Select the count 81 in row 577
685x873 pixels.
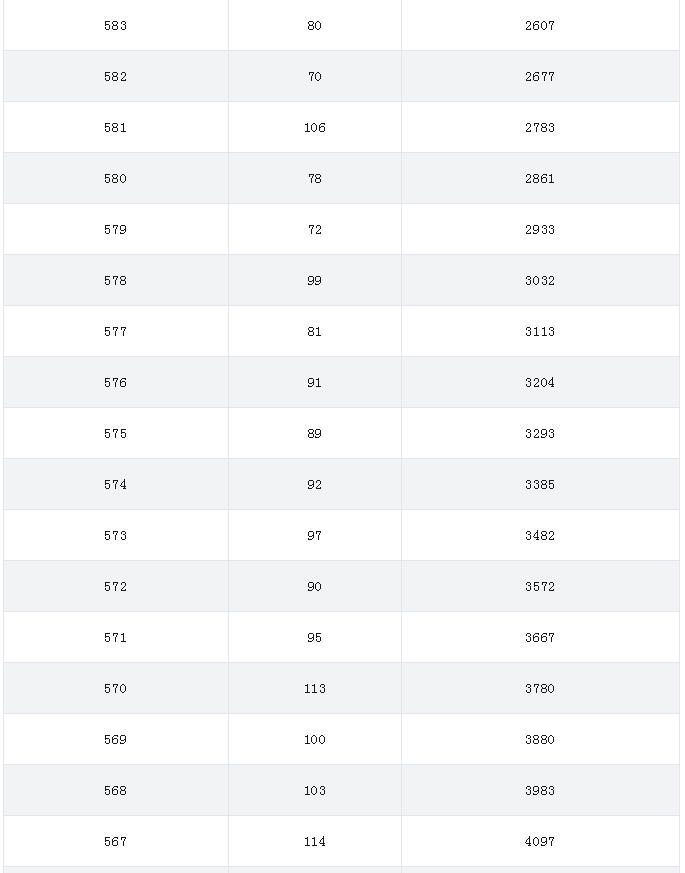pyautogui.click(x=315, y=331)
